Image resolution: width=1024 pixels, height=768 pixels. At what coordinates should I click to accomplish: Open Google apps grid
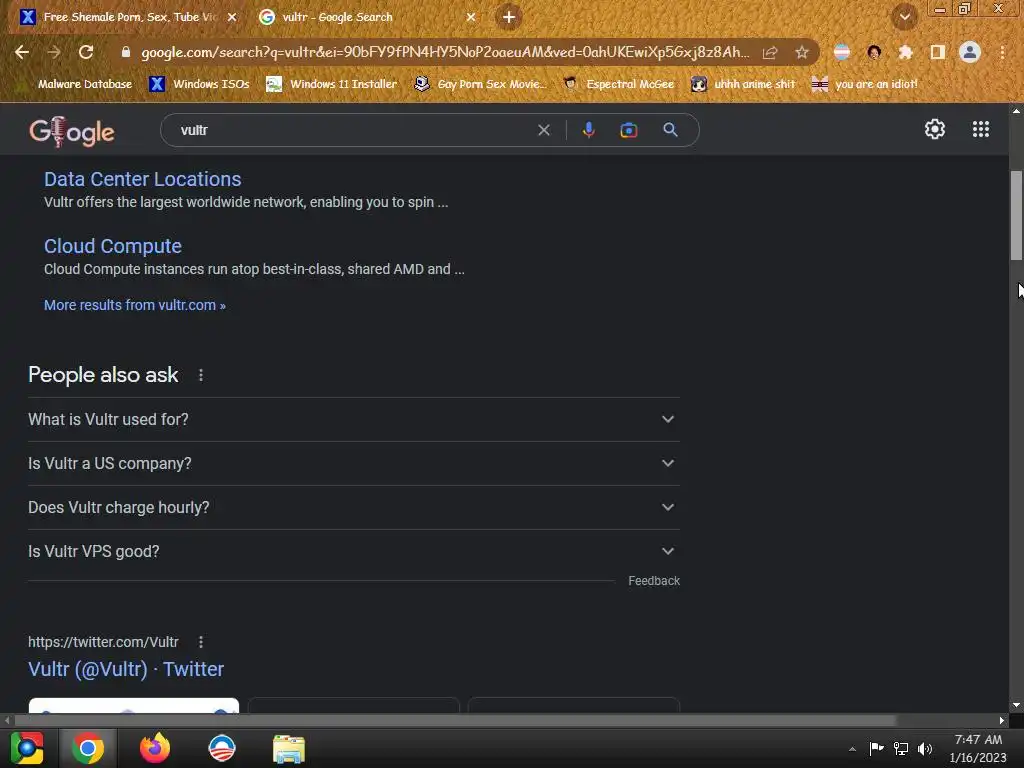(980, 129)
